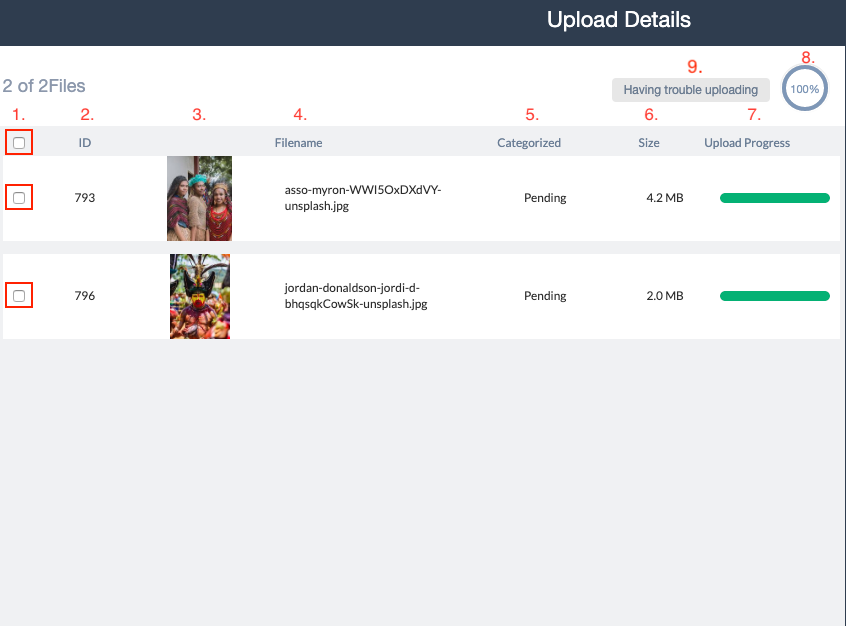
Task: Click the ID column header
Action: click(x=85, y=142)
